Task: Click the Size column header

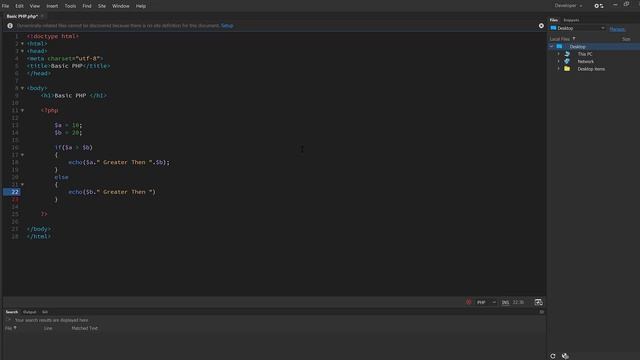Action: pyautogui.click(x=626, y=39)
